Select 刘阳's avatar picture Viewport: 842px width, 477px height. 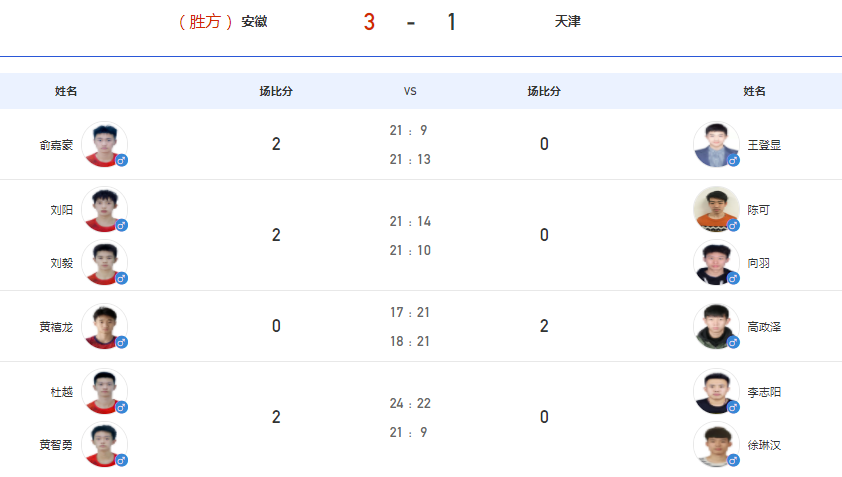[104, 209]
